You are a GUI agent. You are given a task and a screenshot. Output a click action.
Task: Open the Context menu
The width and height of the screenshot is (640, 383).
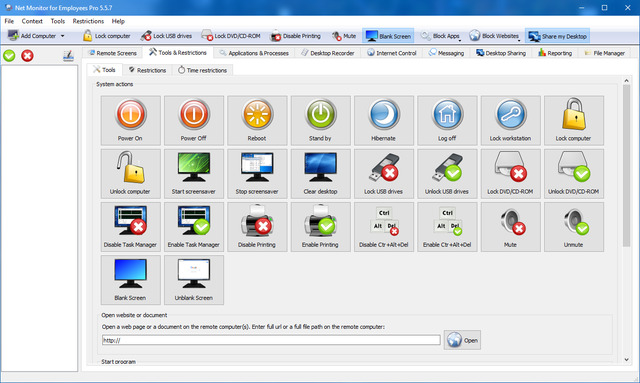[32, 21]
